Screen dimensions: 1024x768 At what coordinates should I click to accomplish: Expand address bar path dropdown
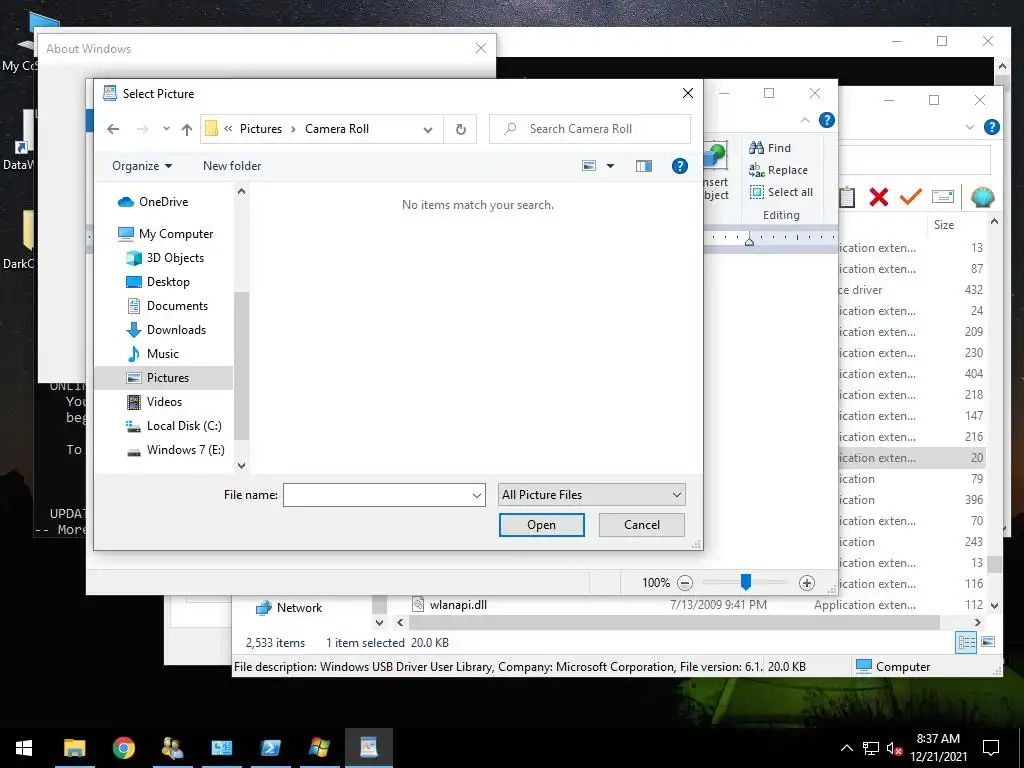[428, 129]
